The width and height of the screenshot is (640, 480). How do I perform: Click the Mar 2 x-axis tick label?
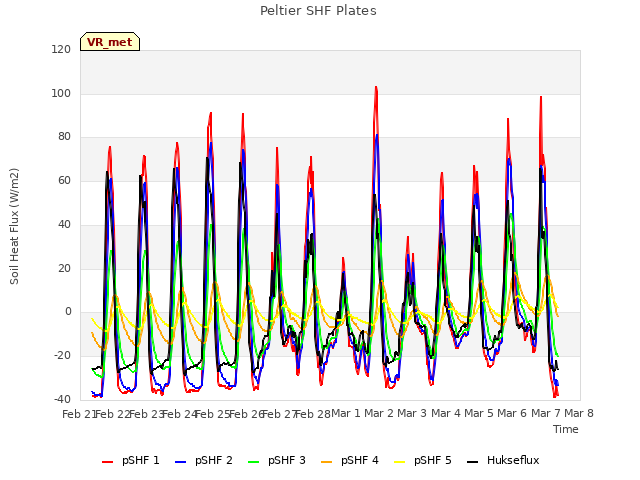pos(379,414)
